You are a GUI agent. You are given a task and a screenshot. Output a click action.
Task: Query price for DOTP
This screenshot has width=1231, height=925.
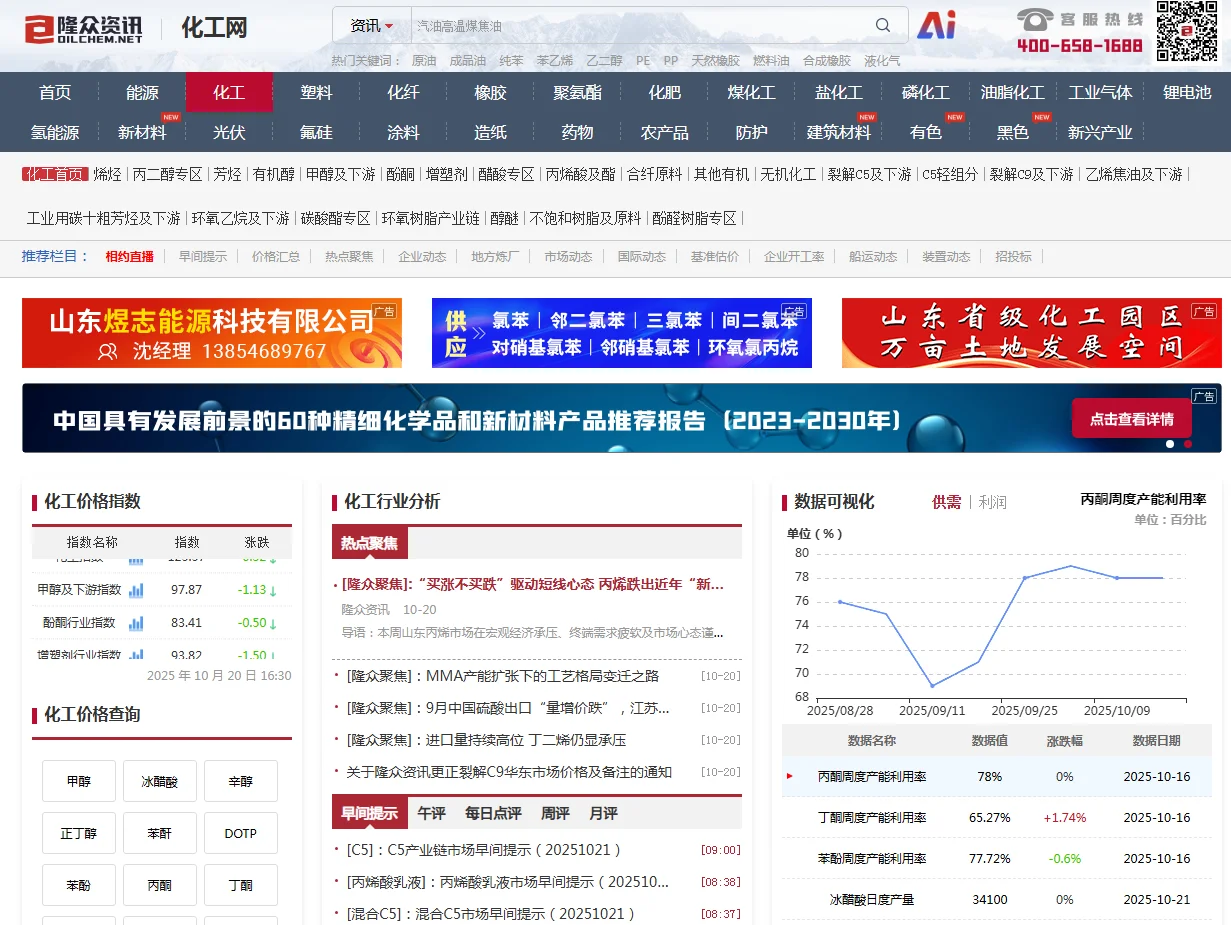click(241, 833)
